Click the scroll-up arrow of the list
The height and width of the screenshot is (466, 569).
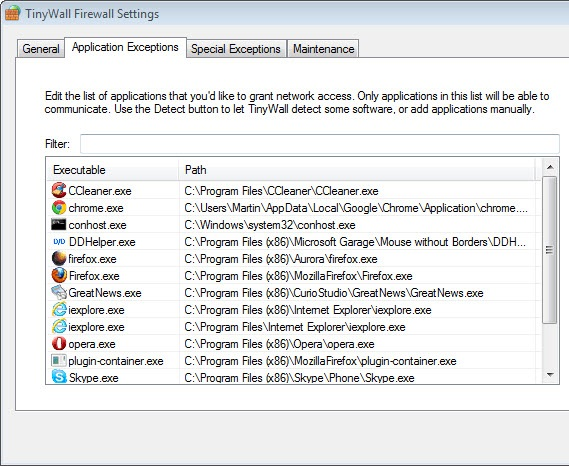[550, 167]
